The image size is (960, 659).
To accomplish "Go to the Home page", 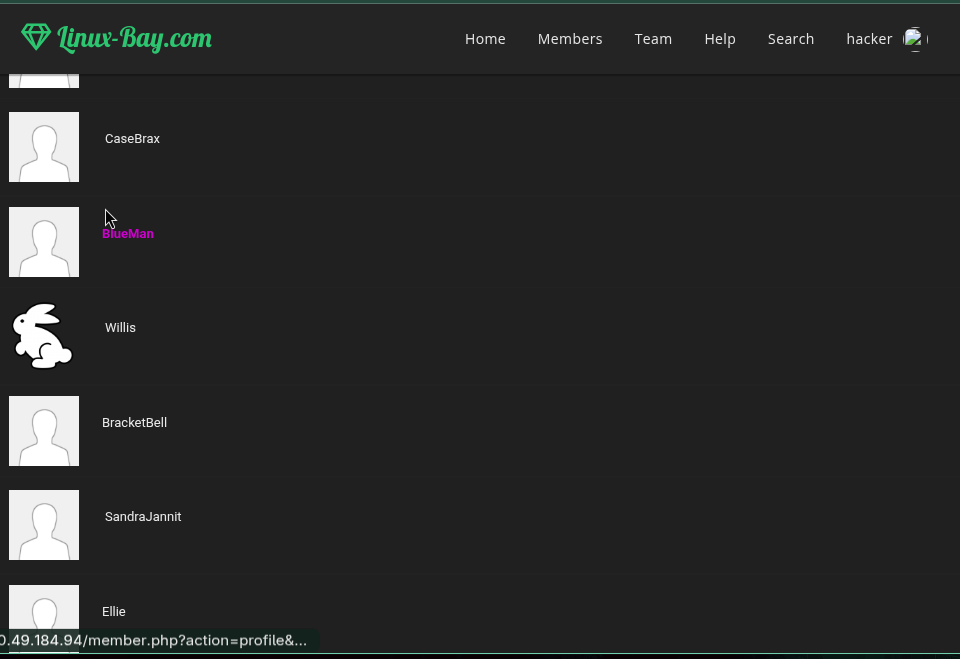I will (x=485, y=39).
